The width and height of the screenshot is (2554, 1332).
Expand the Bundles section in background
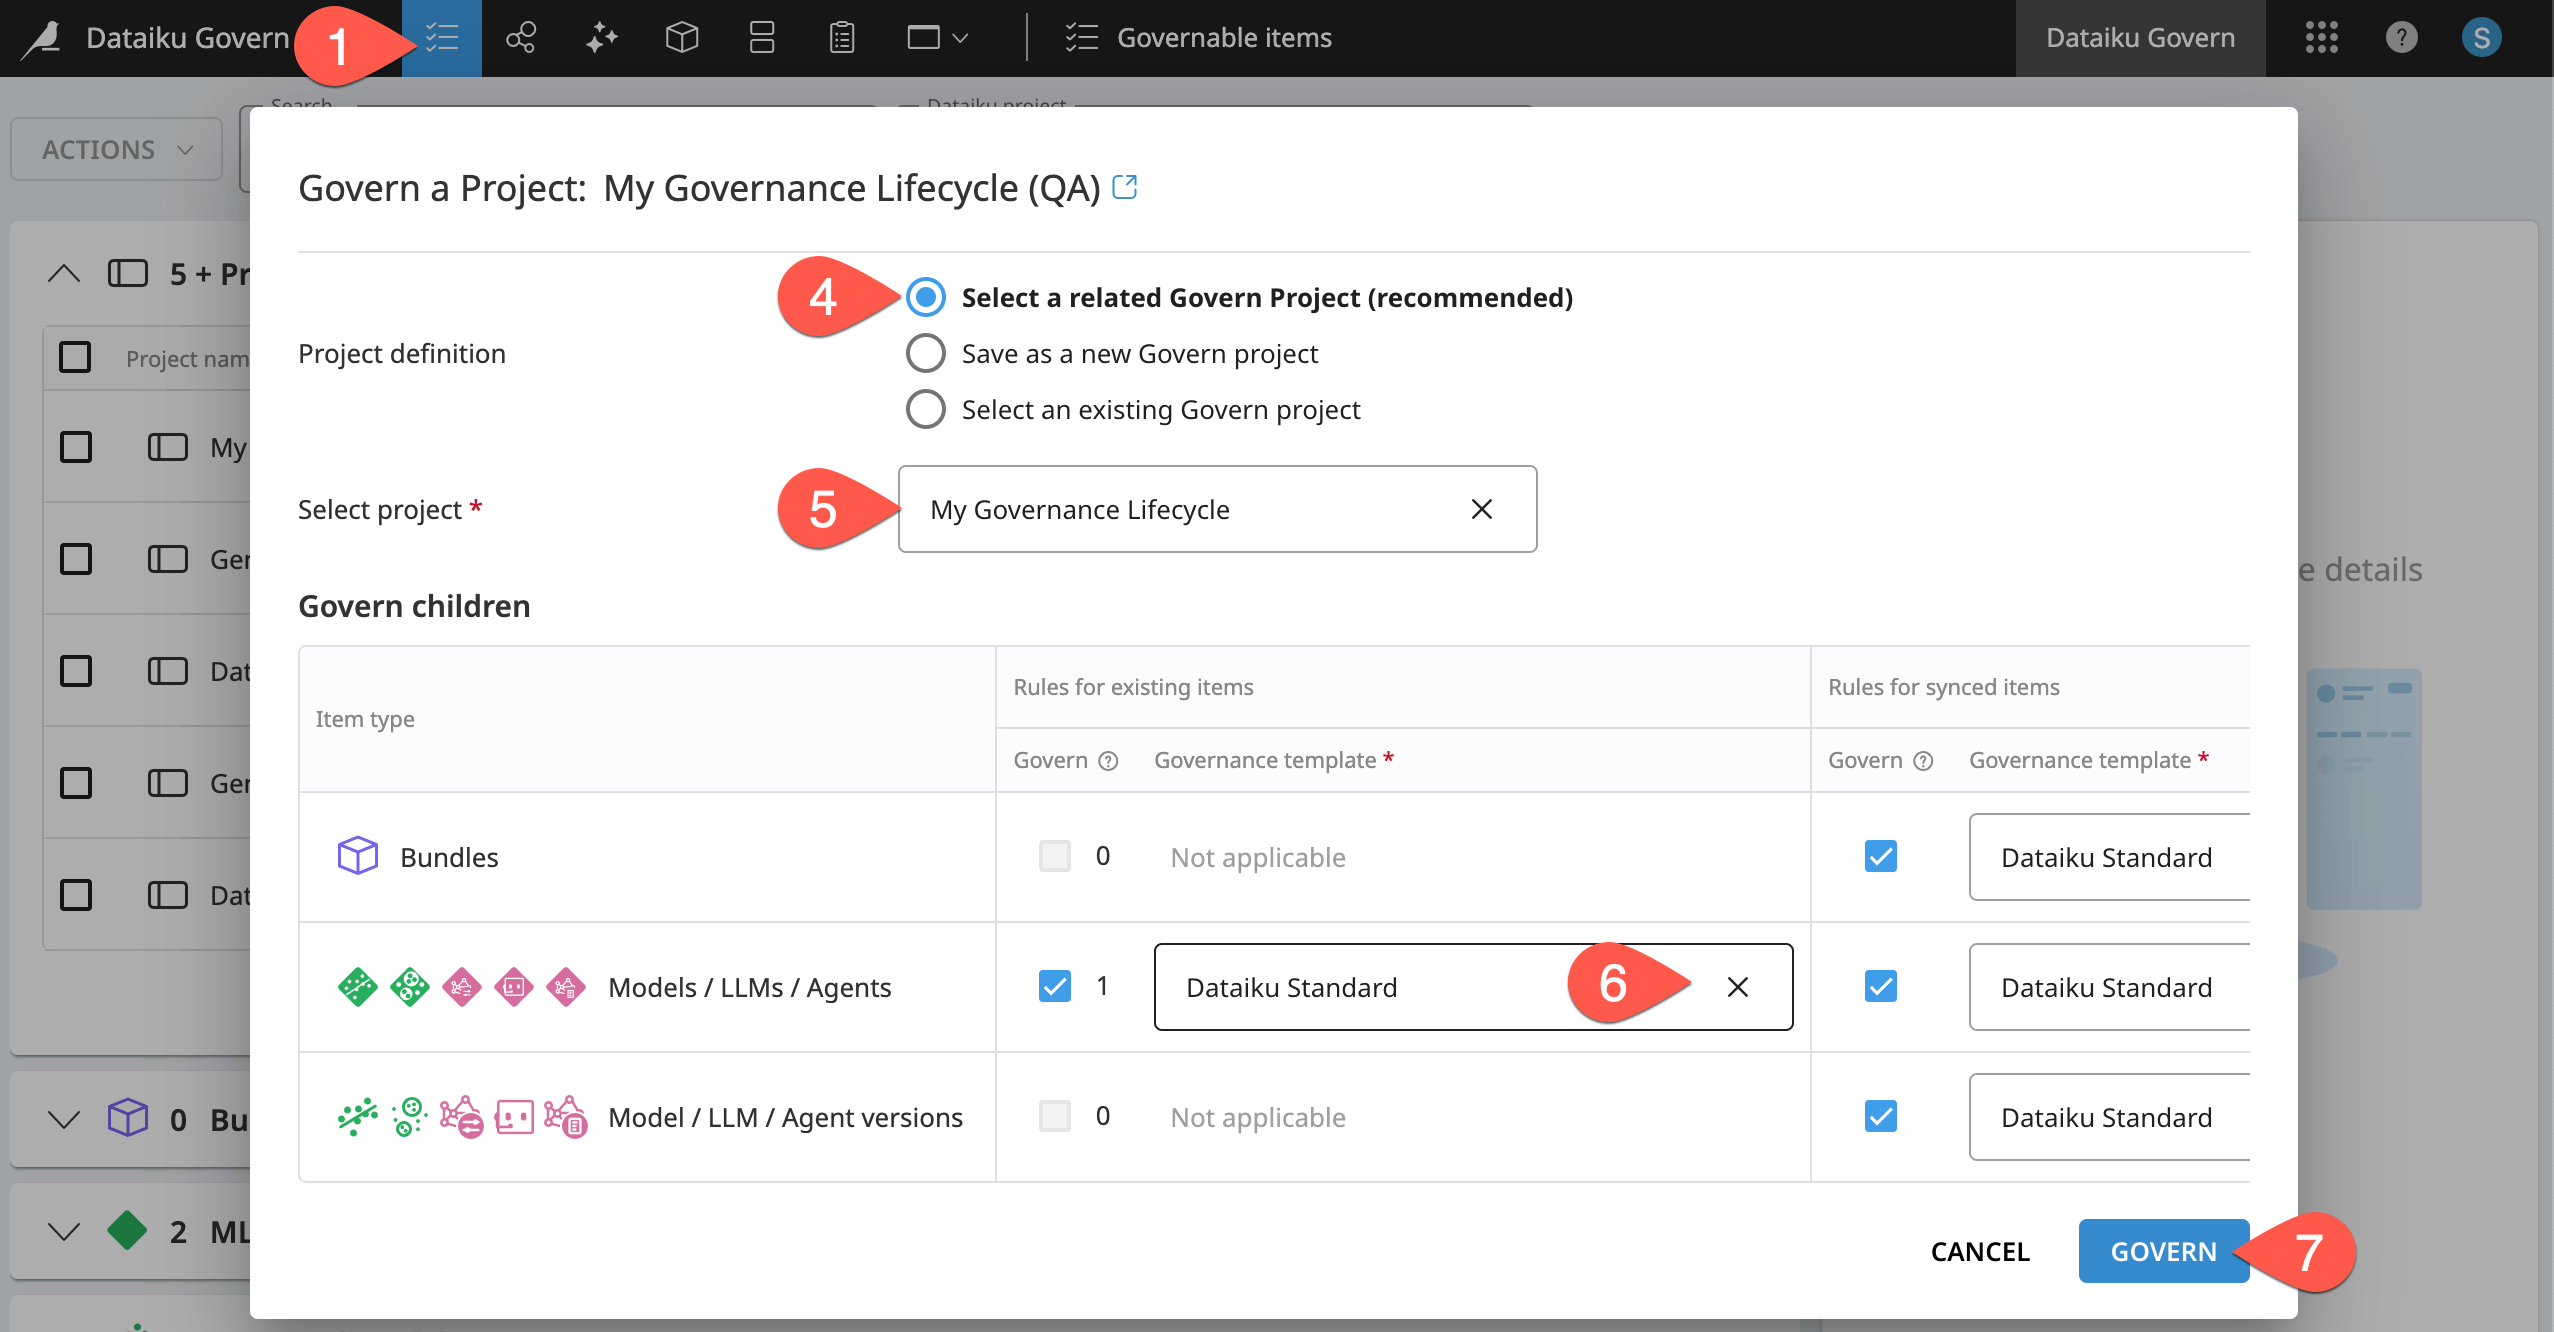click(63, 1119)
